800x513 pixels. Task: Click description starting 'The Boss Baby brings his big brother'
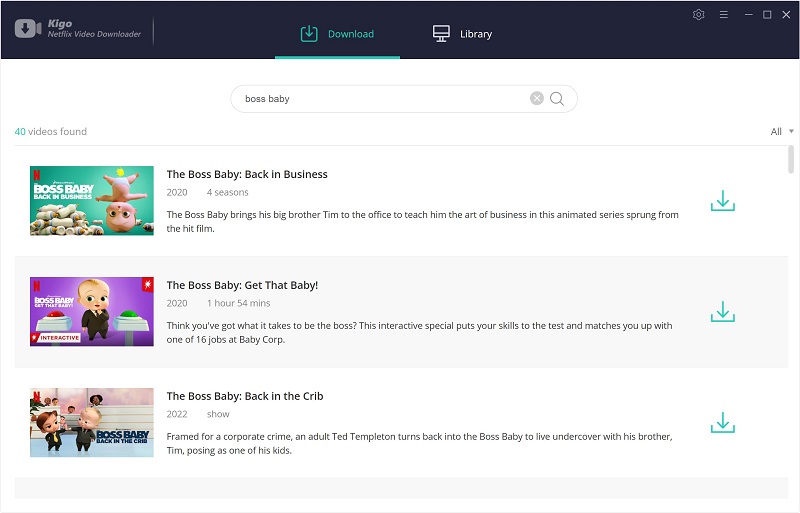(422, 222)
